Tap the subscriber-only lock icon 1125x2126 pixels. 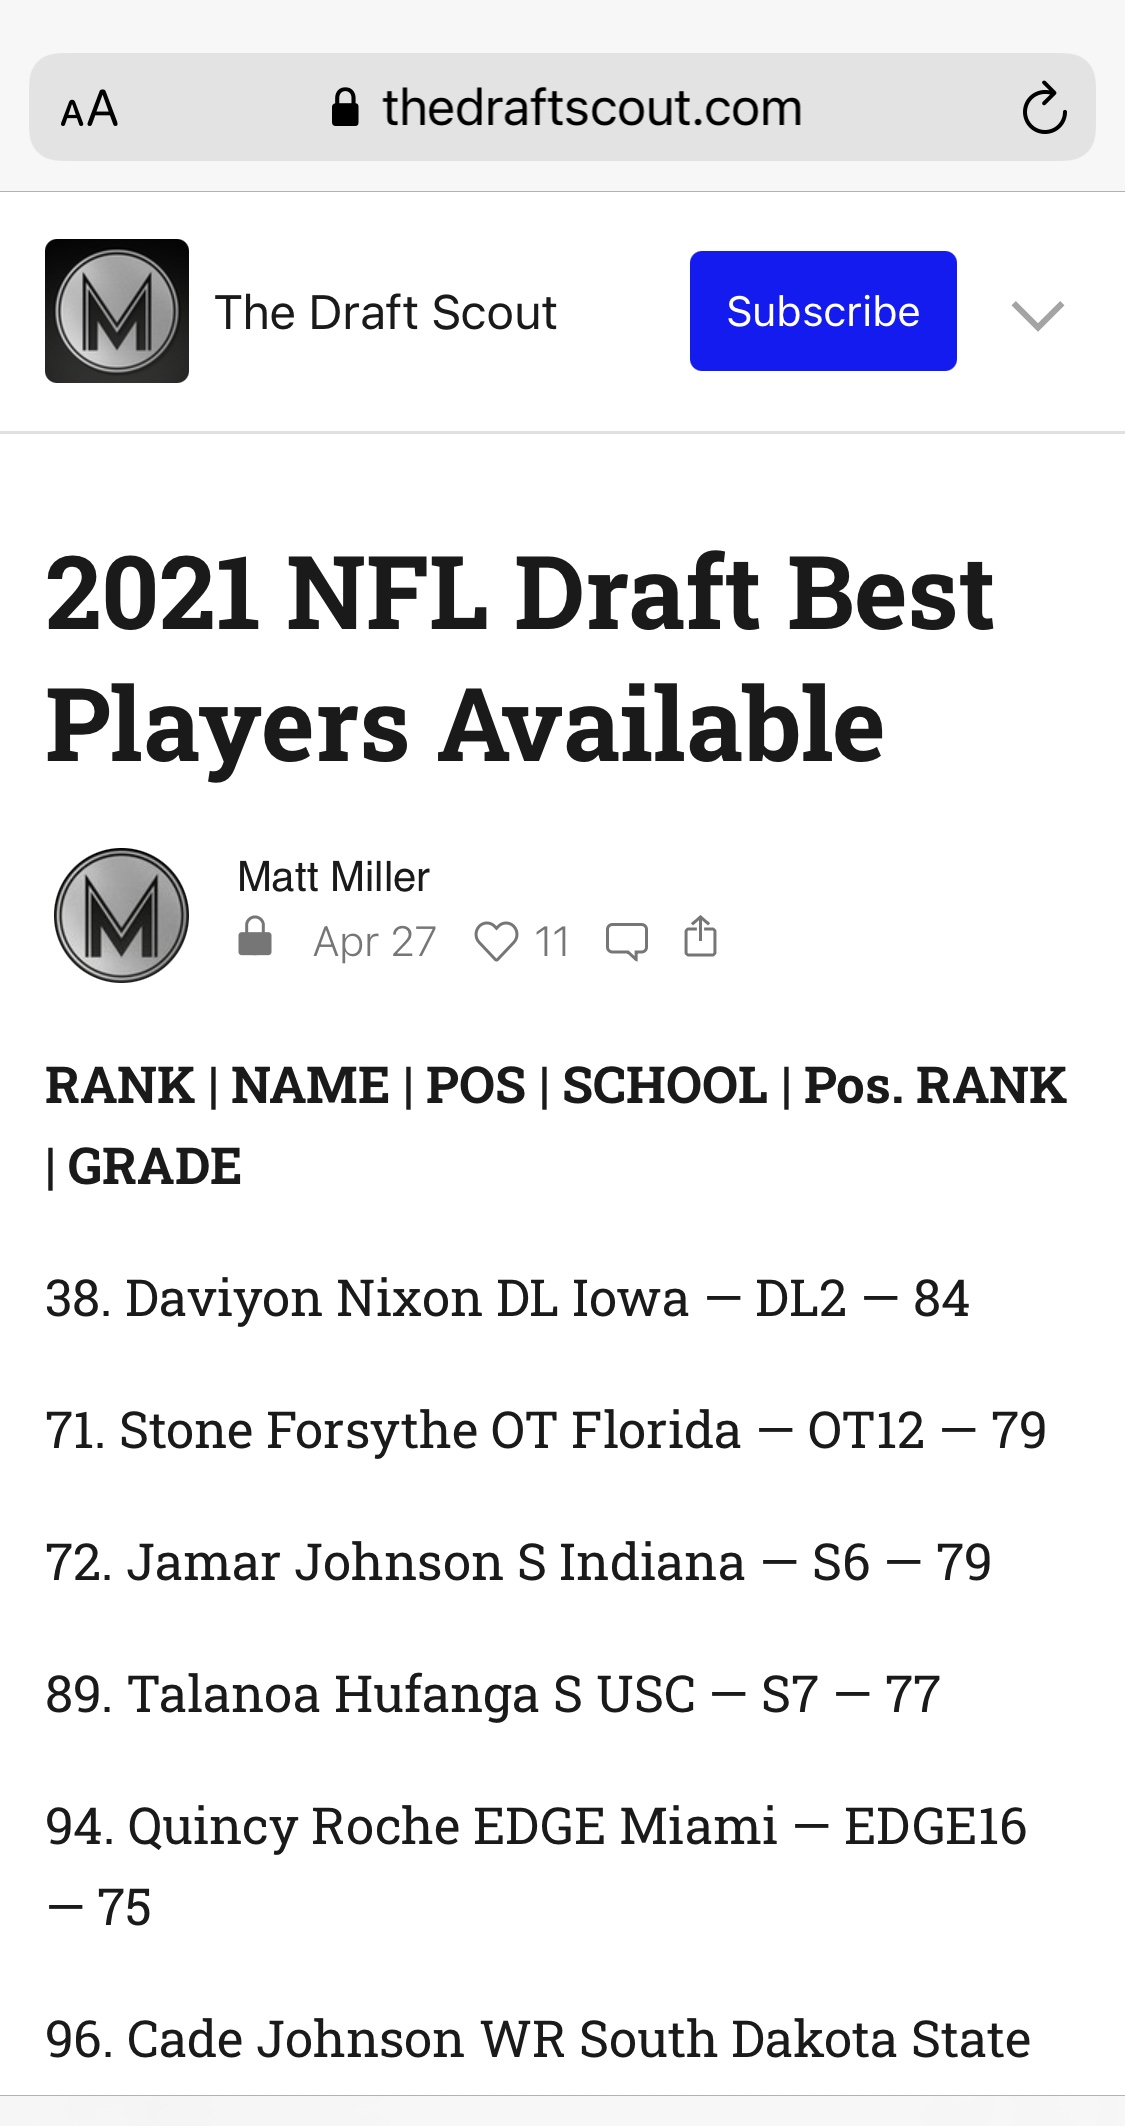[x=255, y=938]
